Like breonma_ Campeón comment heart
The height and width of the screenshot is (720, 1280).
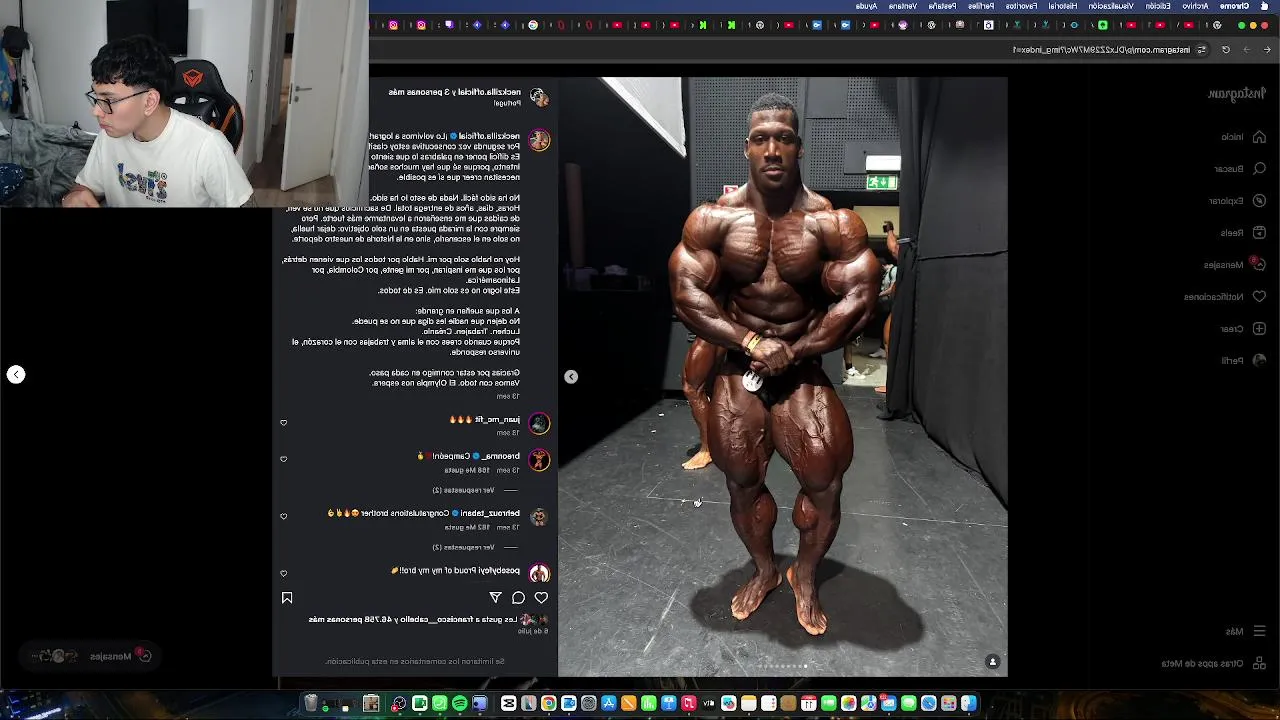click(x=283, y=459)
